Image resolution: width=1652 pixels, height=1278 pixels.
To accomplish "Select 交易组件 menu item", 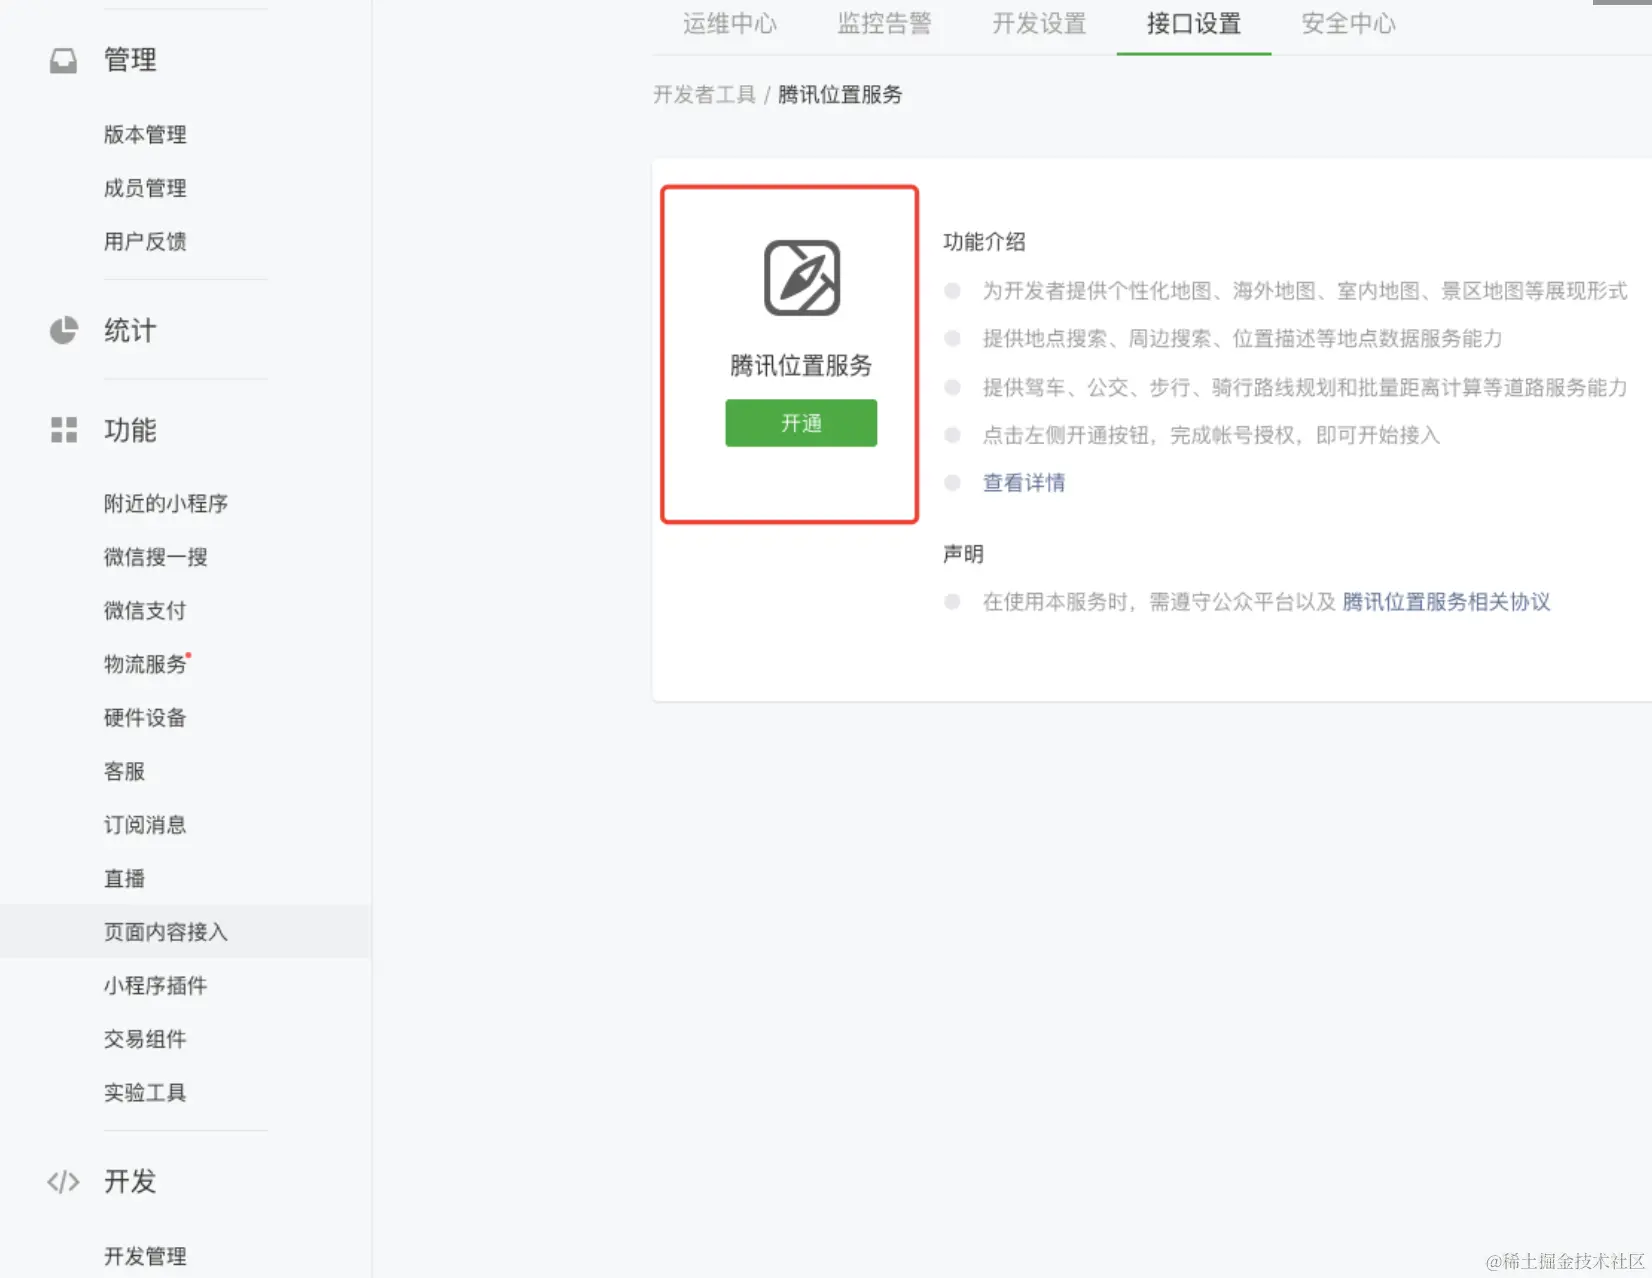I will tap(145, 1039).
